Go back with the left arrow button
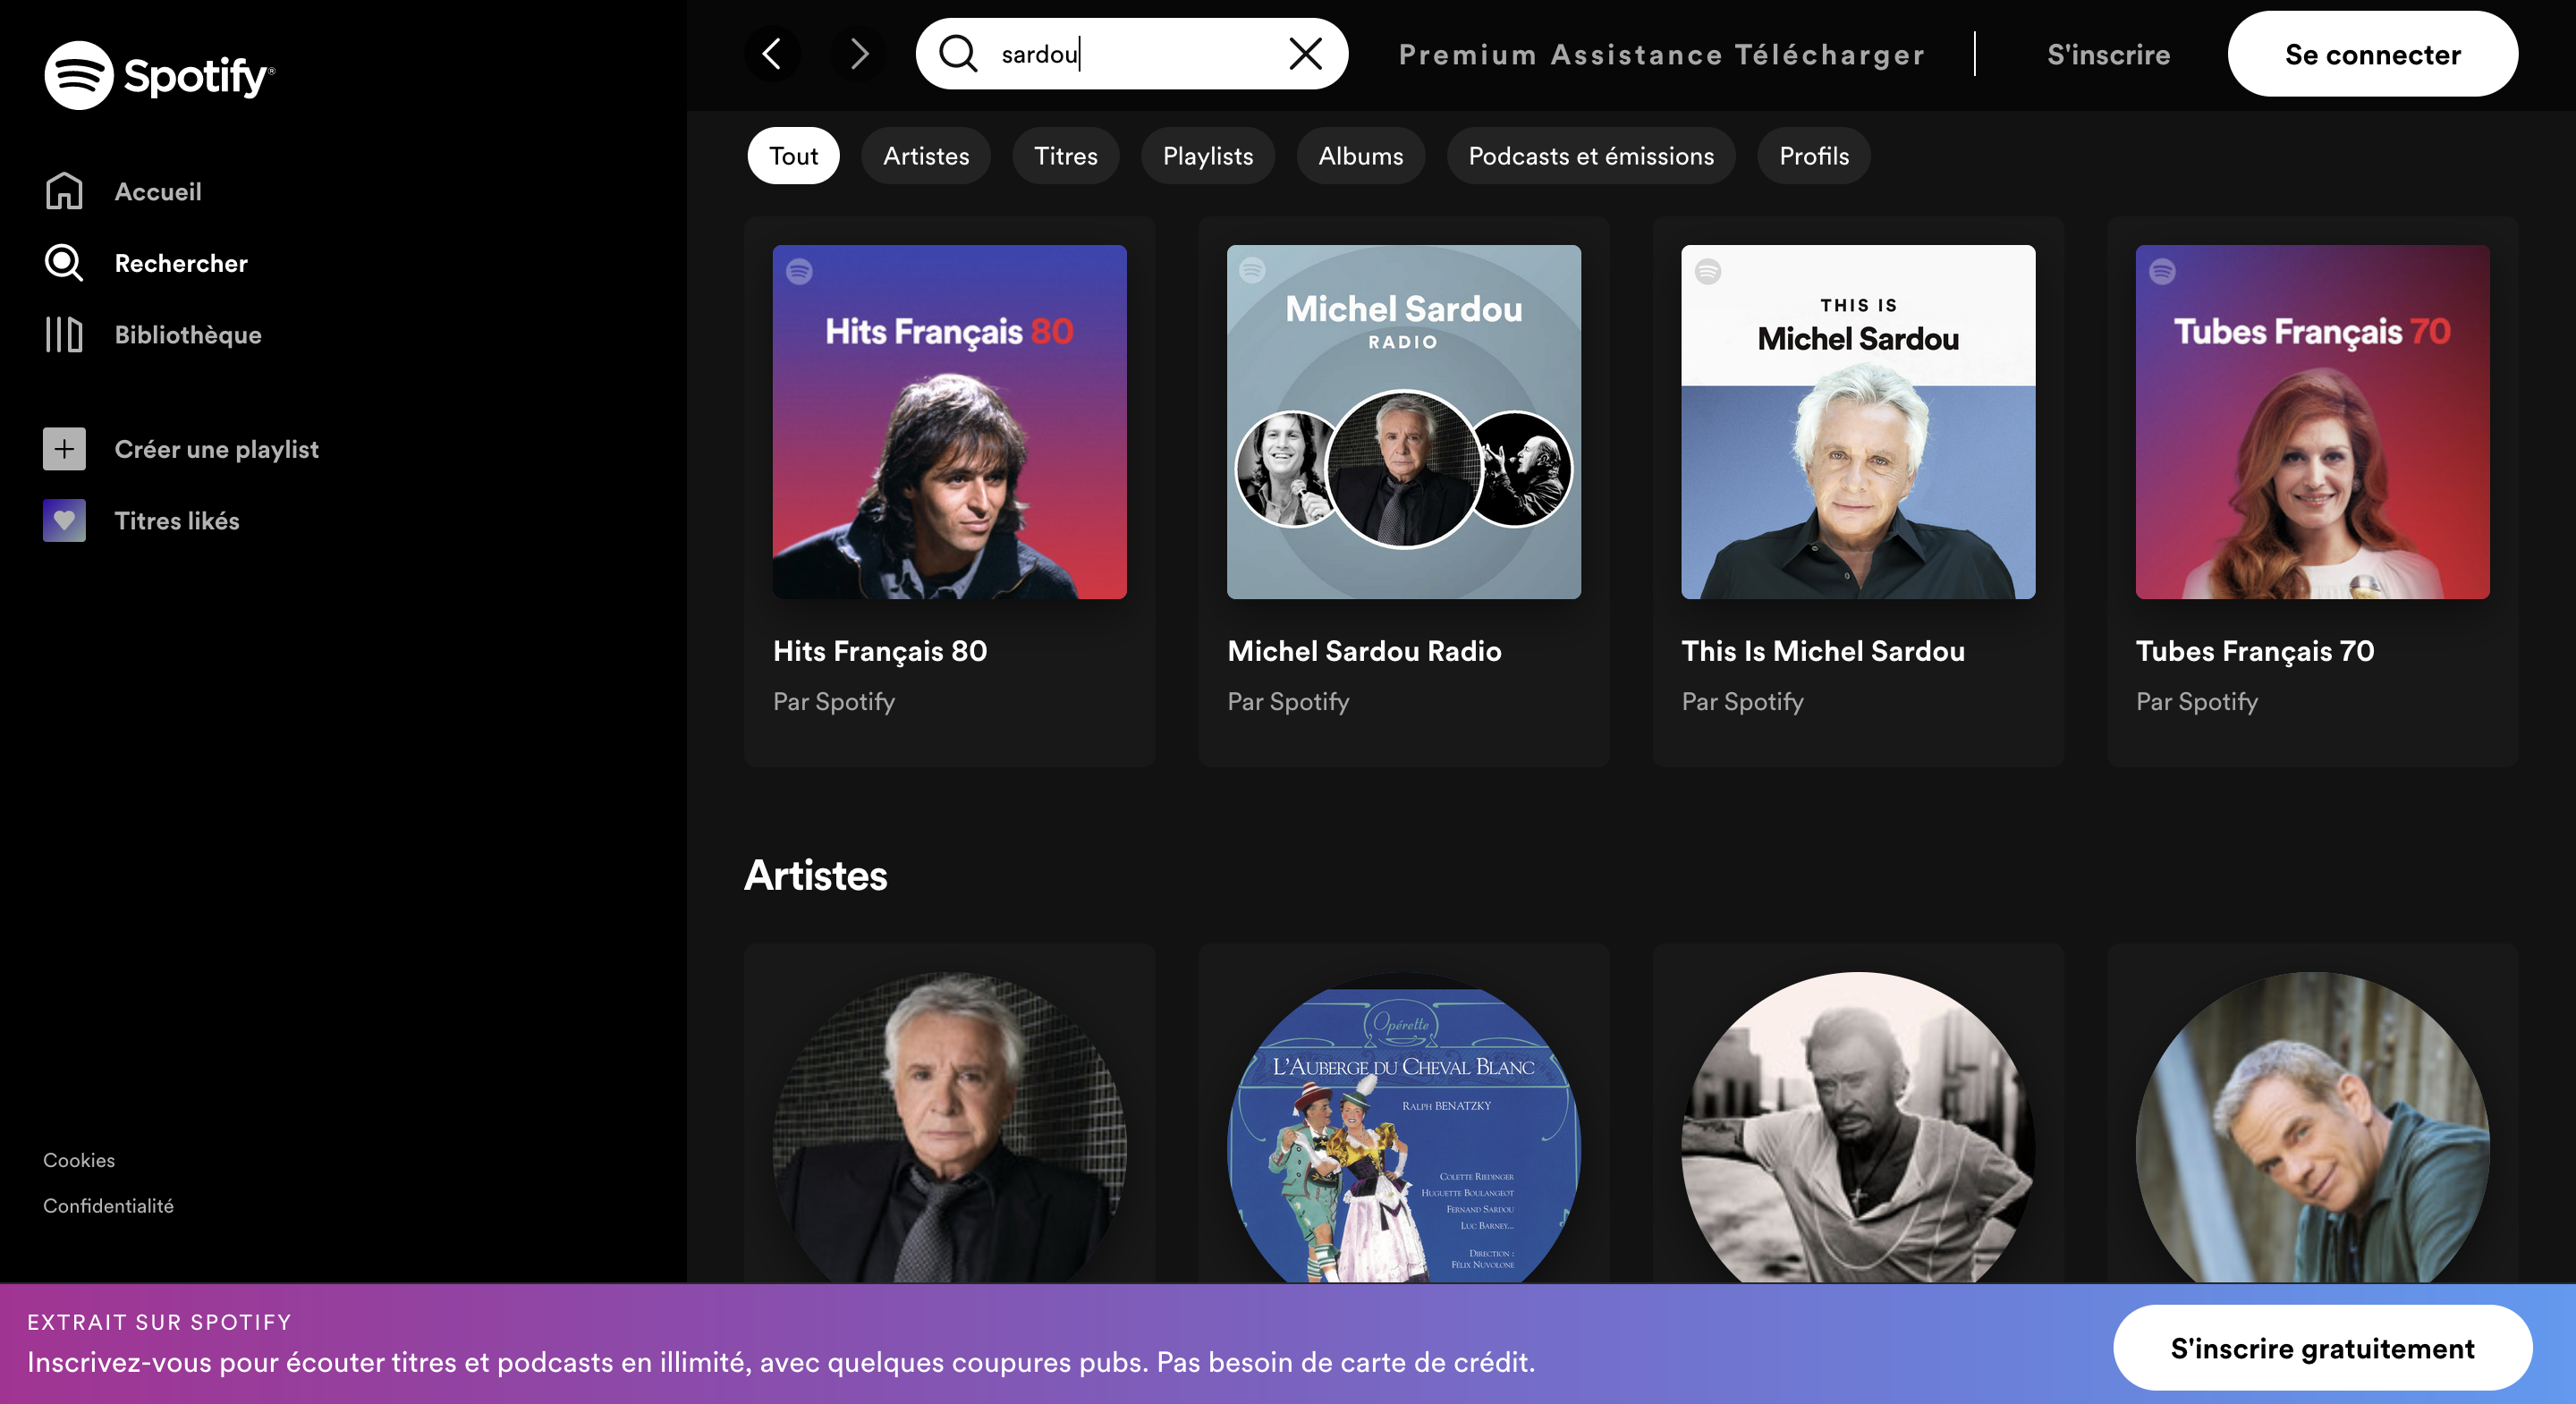The height and width of the screenshot is (1404, 2576). pos(772,54)
